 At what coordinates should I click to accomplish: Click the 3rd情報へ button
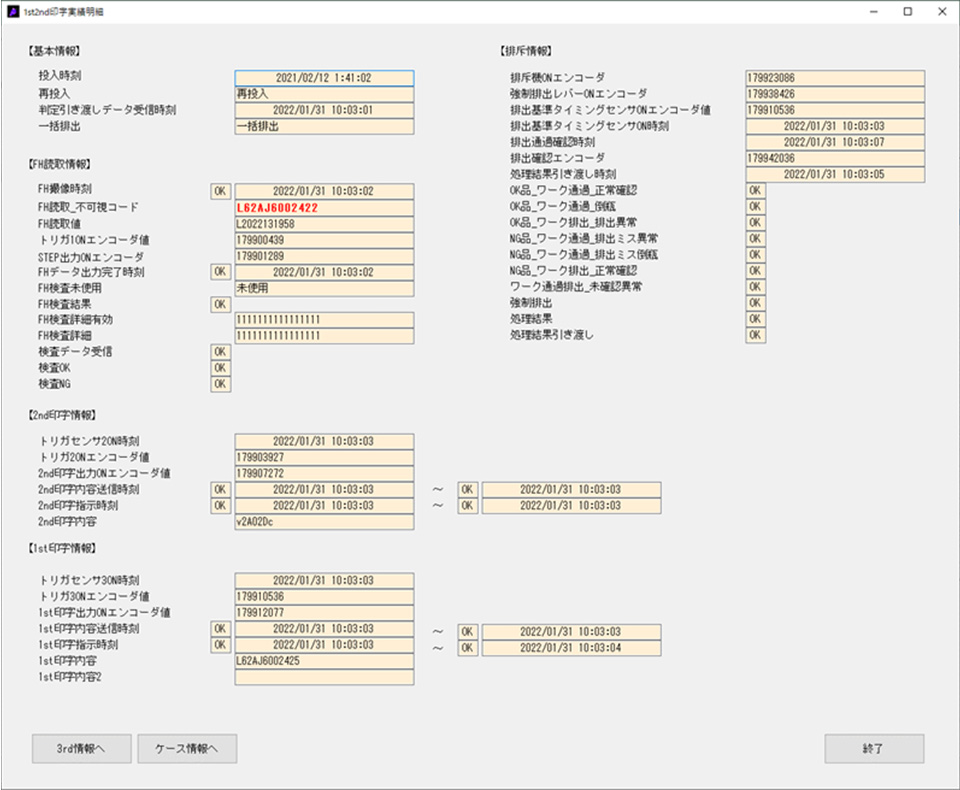(82, 748)
